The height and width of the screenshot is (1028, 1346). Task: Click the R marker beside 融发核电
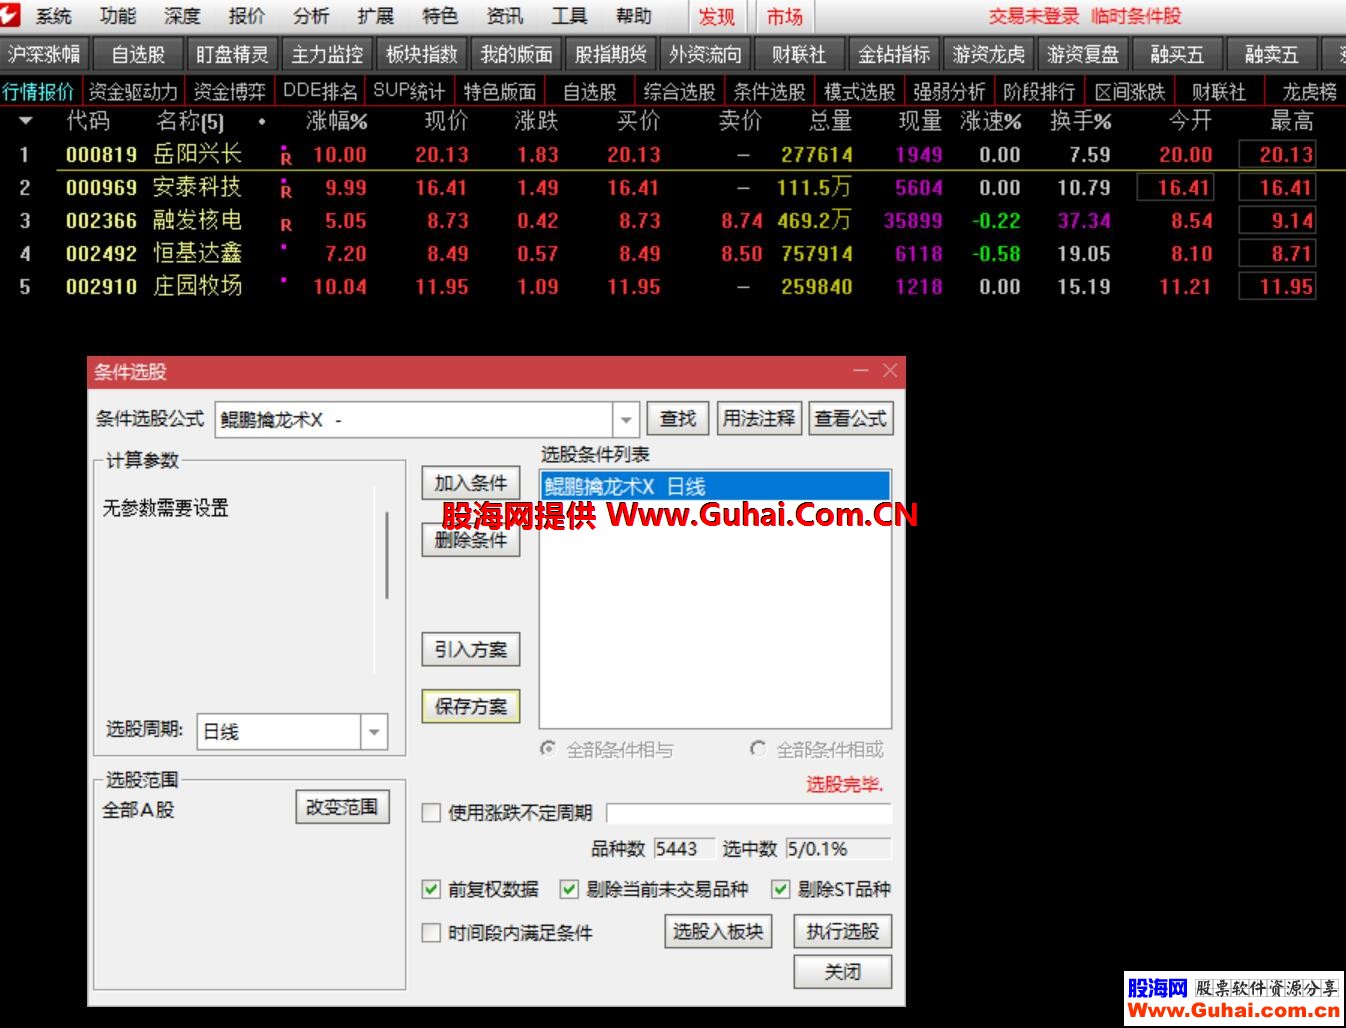tap(286, 224)
